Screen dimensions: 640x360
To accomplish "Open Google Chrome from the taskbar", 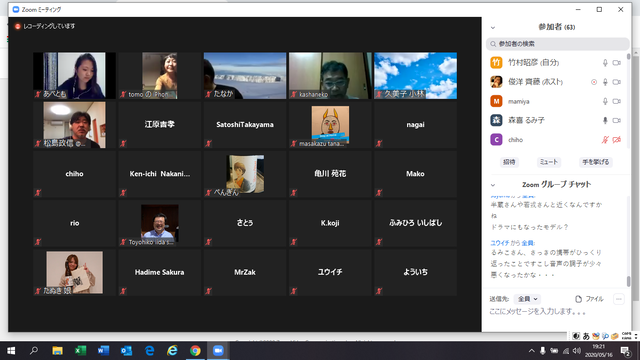I will coord(195,351).
